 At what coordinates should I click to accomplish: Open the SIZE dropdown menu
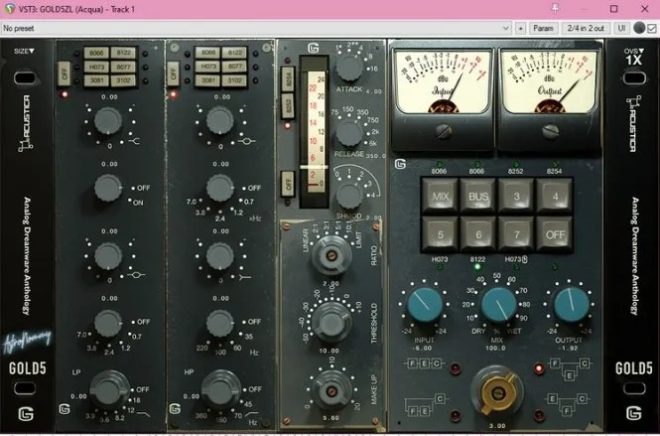tap(24, 51)
